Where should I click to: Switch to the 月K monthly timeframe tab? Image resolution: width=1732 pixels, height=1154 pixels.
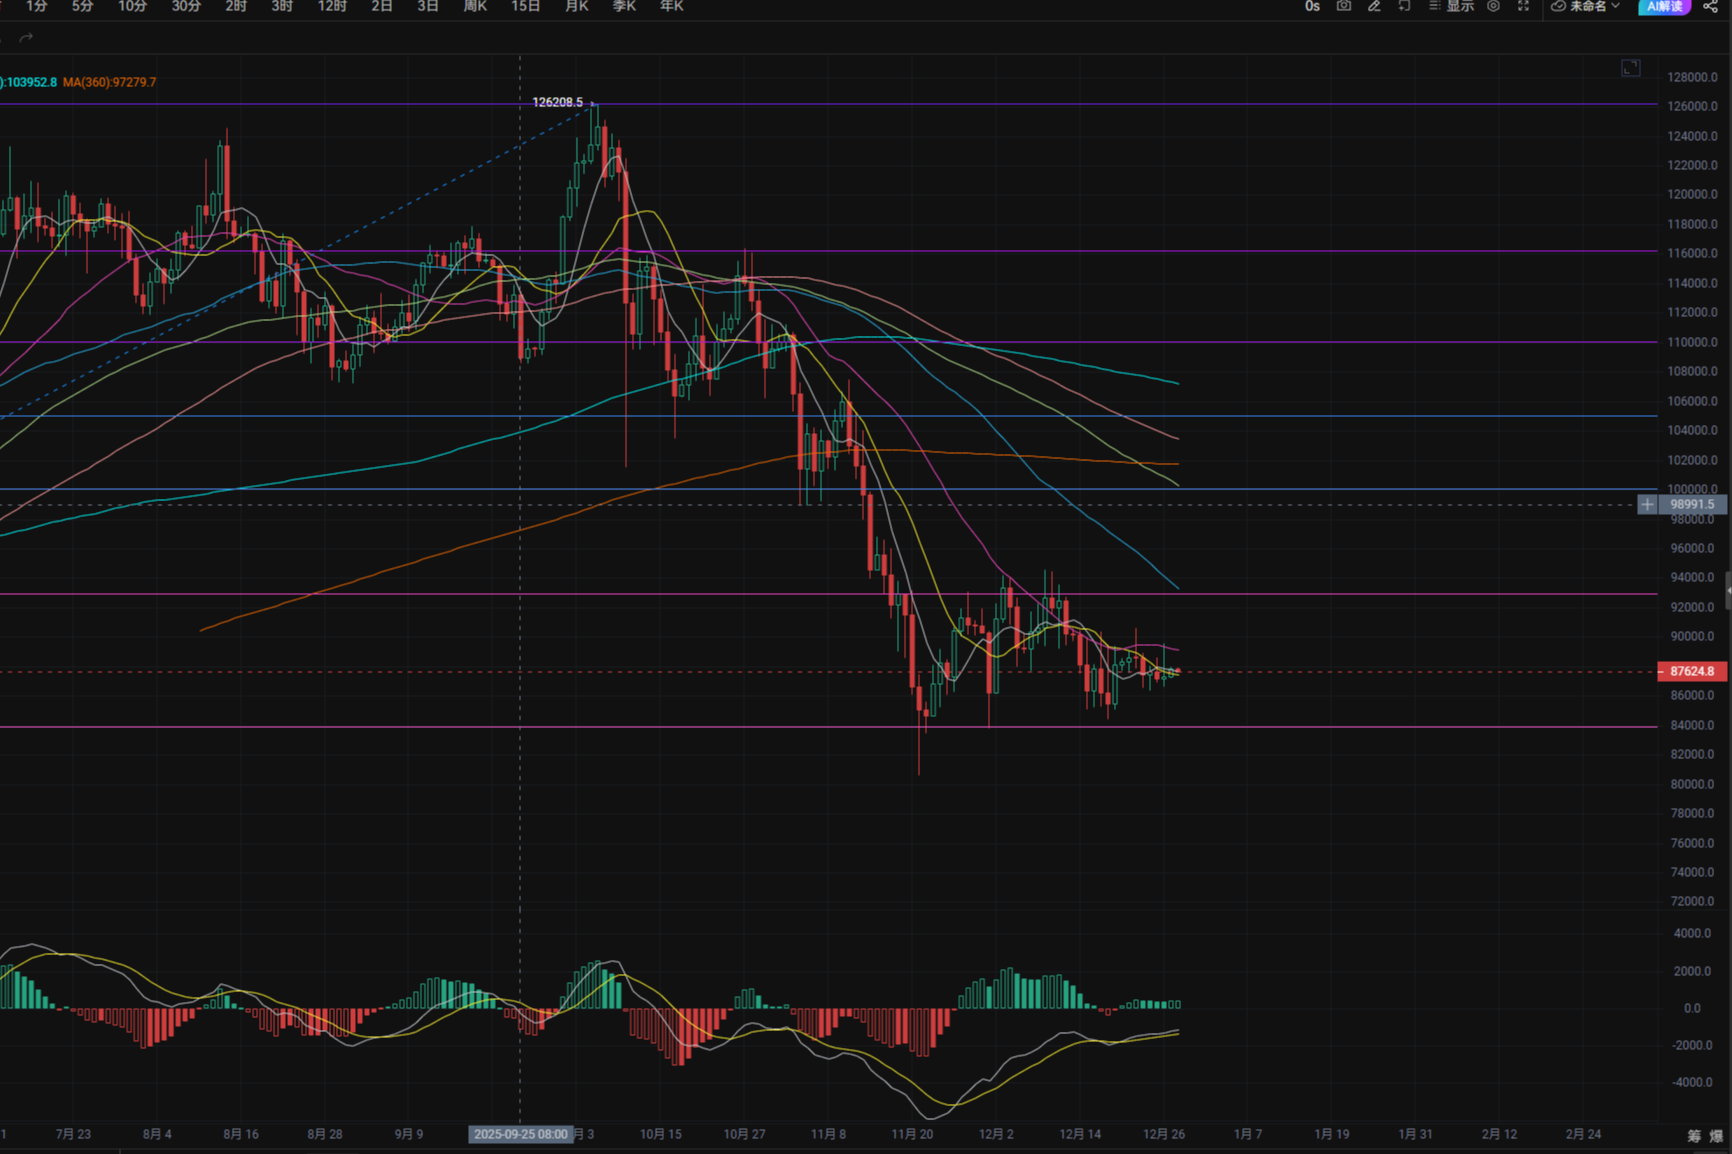pos(576,7)
